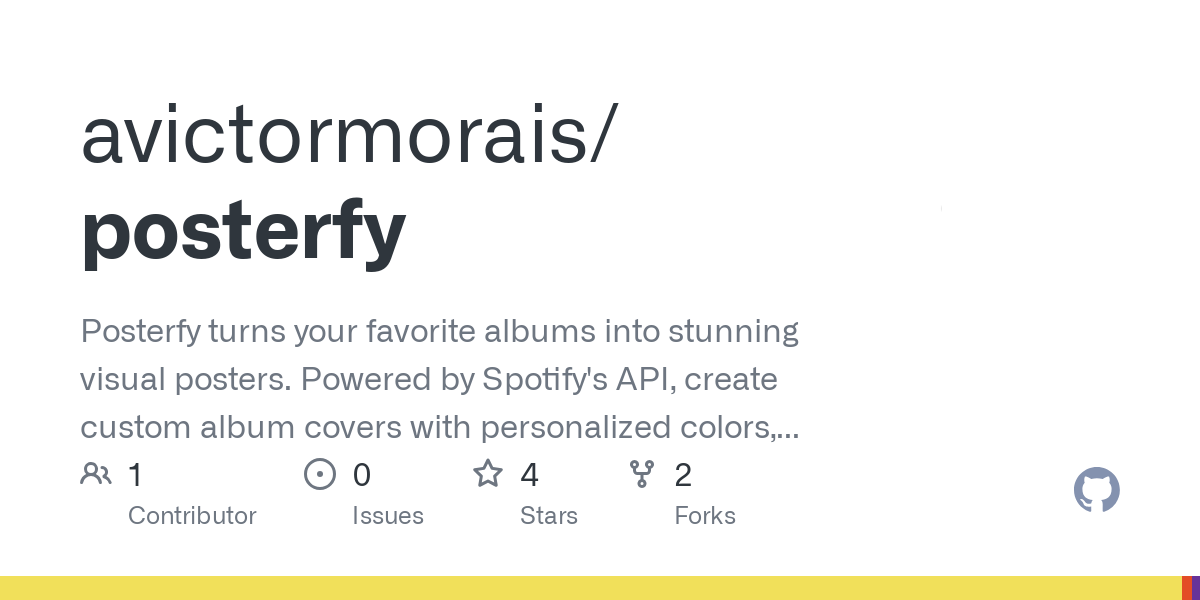This screenshot has height=600, width=1200.
Task: Click the Posterfy description paragraph
Action: pos(440,379)
